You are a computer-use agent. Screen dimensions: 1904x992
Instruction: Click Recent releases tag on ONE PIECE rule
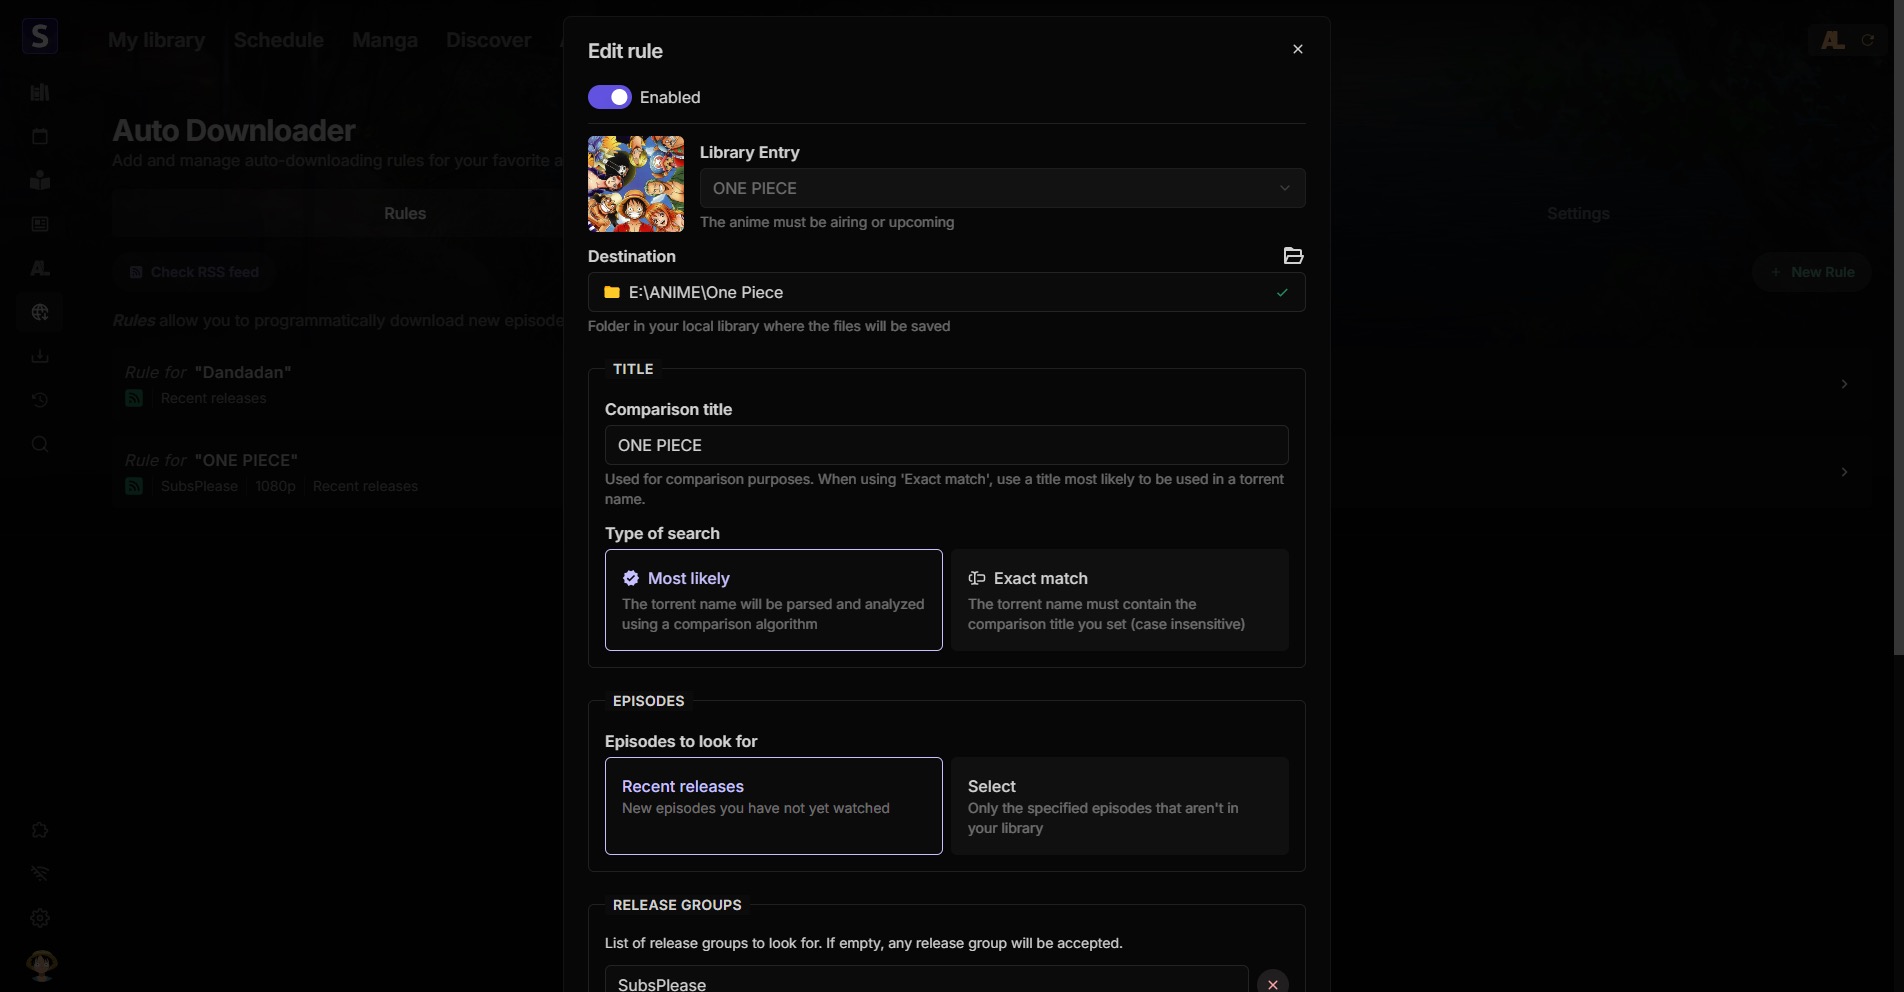pyautogui.click(x=365, y=486)
